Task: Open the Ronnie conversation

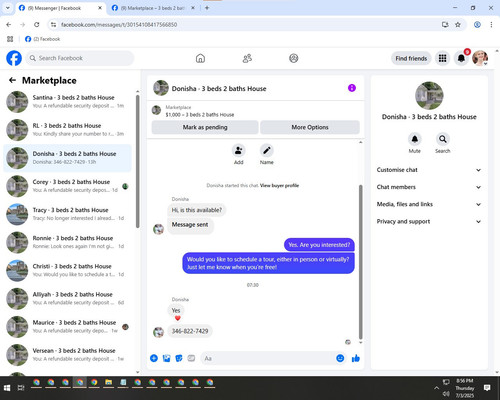Action: tap(67, 242)
